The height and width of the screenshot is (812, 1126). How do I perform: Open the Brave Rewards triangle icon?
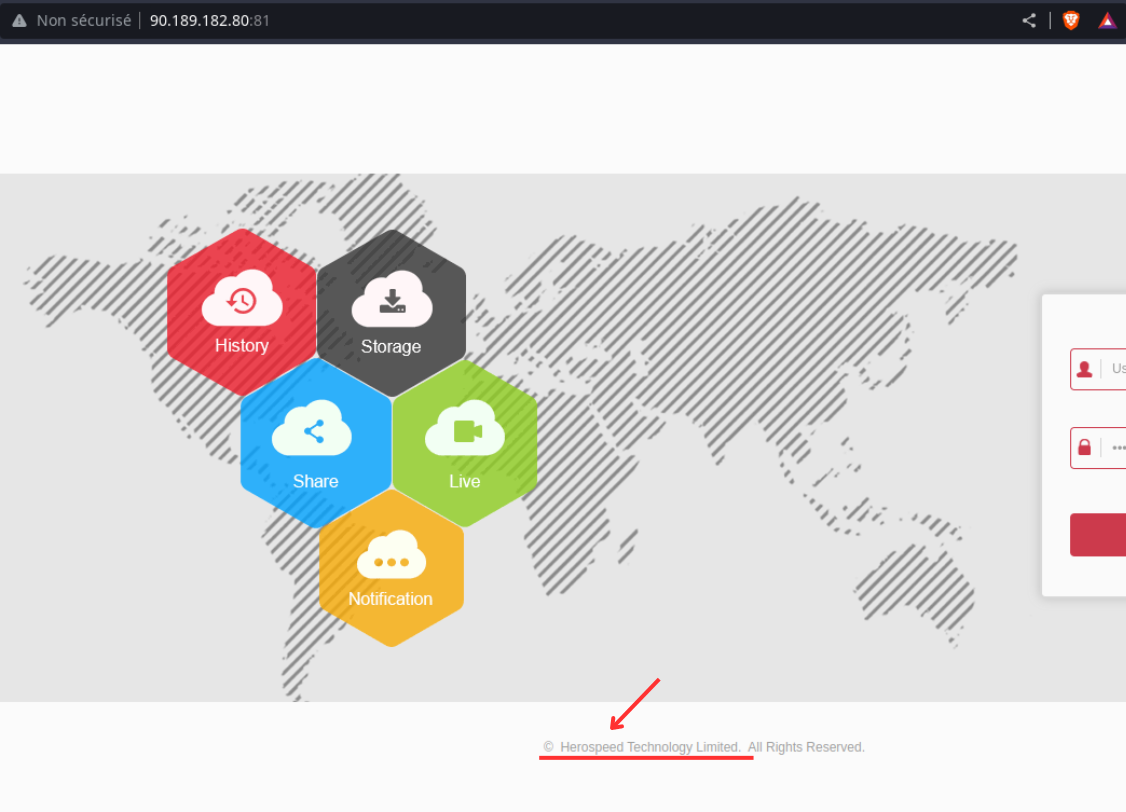[1107, 20]
